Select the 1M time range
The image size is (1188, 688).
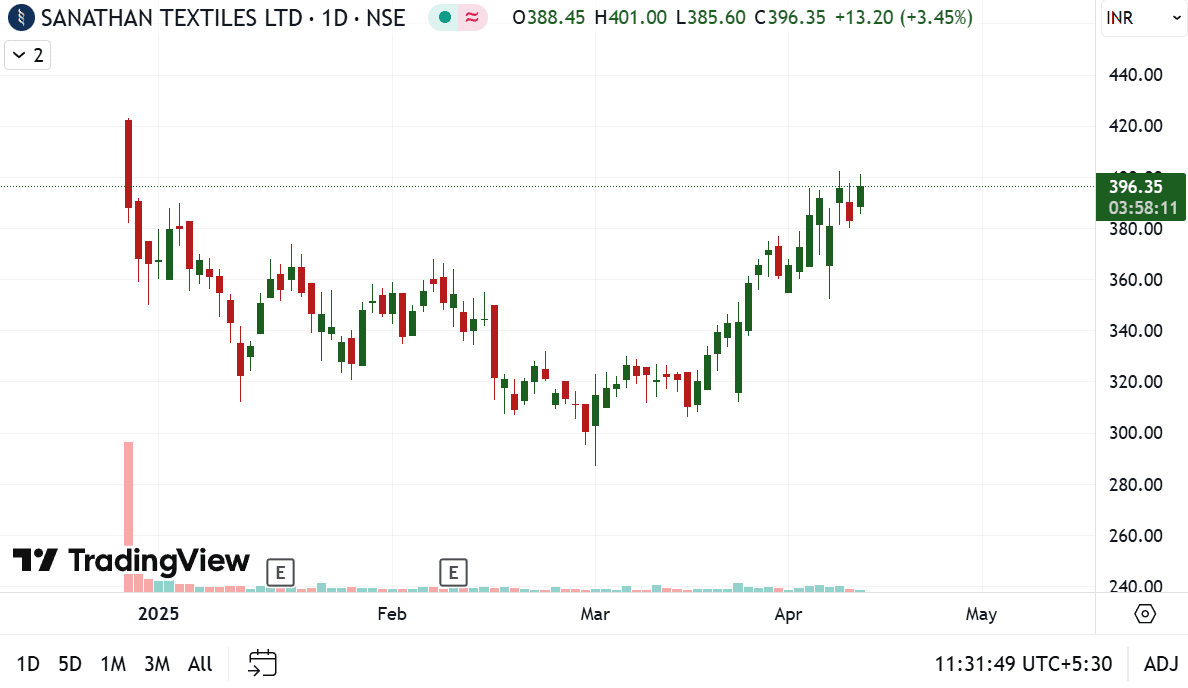pos(113,665)
